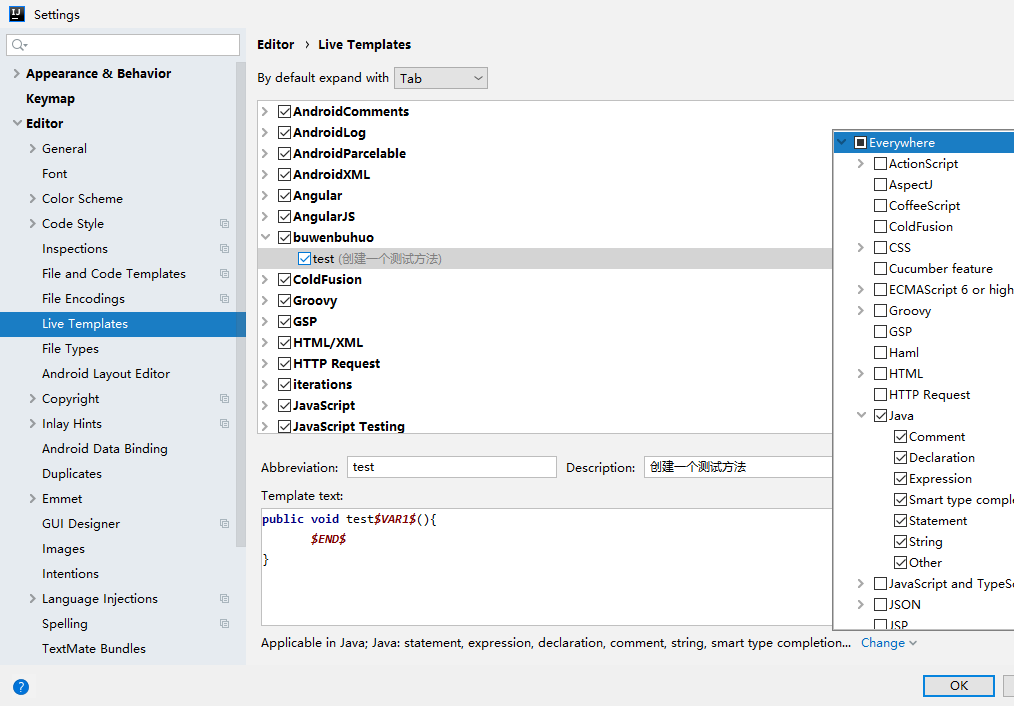Viewport: 1014px width, 706px height.
Task: Click the Editor breadcrumb link
Action: pos(275,45)
